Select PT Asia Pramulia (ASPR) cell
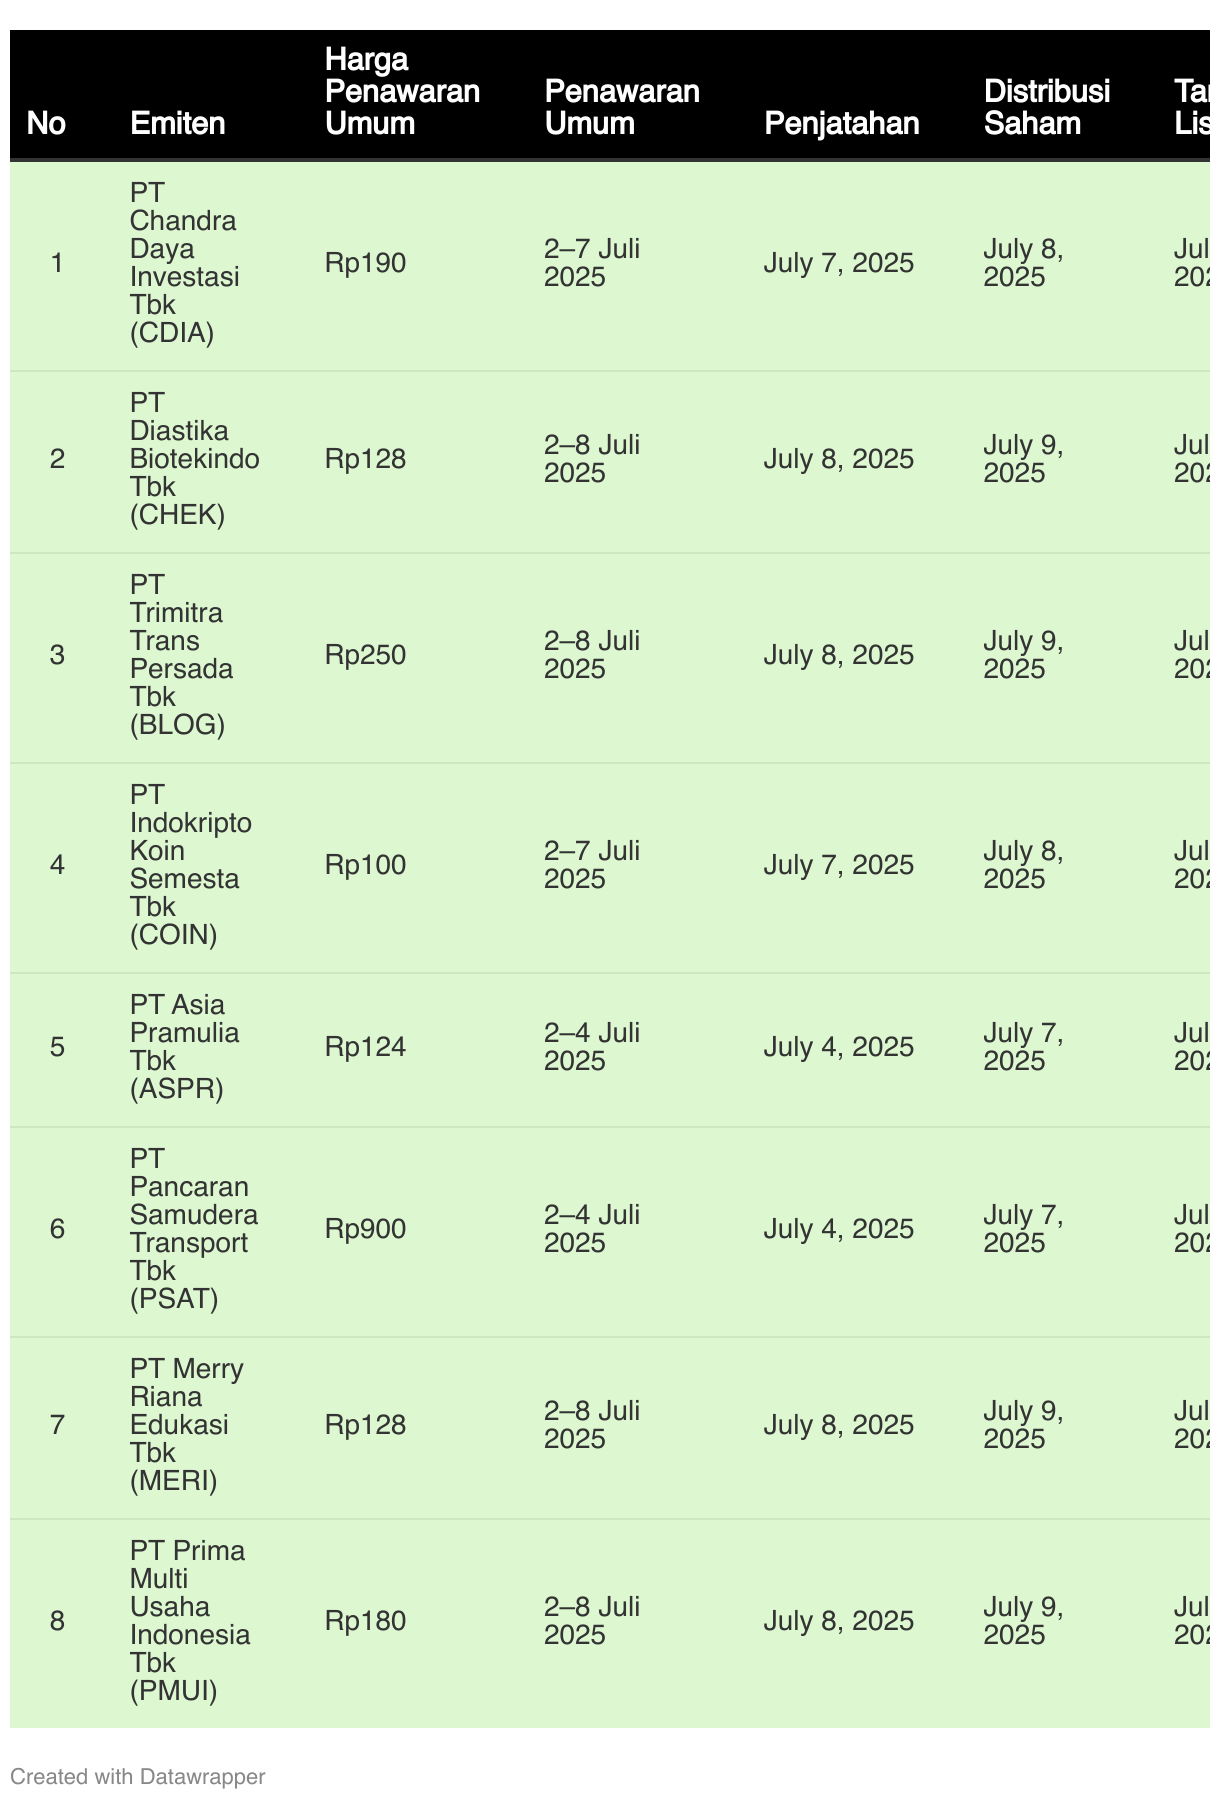The height and width of the screenshot is (1800, 1220). coord(185,1047)
